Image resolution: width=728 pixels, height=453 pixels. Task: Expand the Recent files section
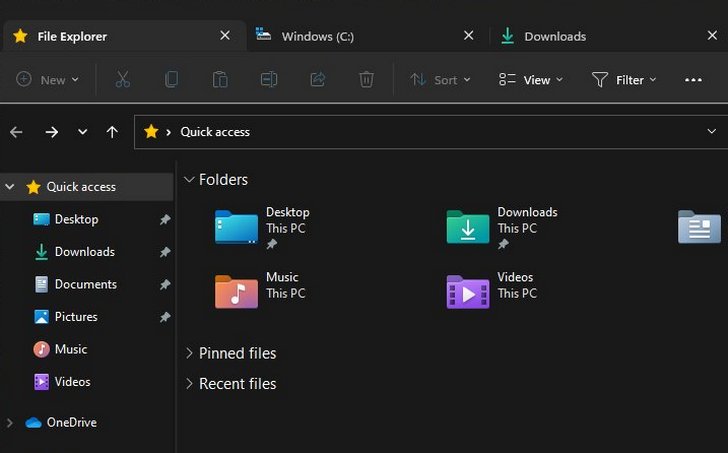click(x=189, y=383)
